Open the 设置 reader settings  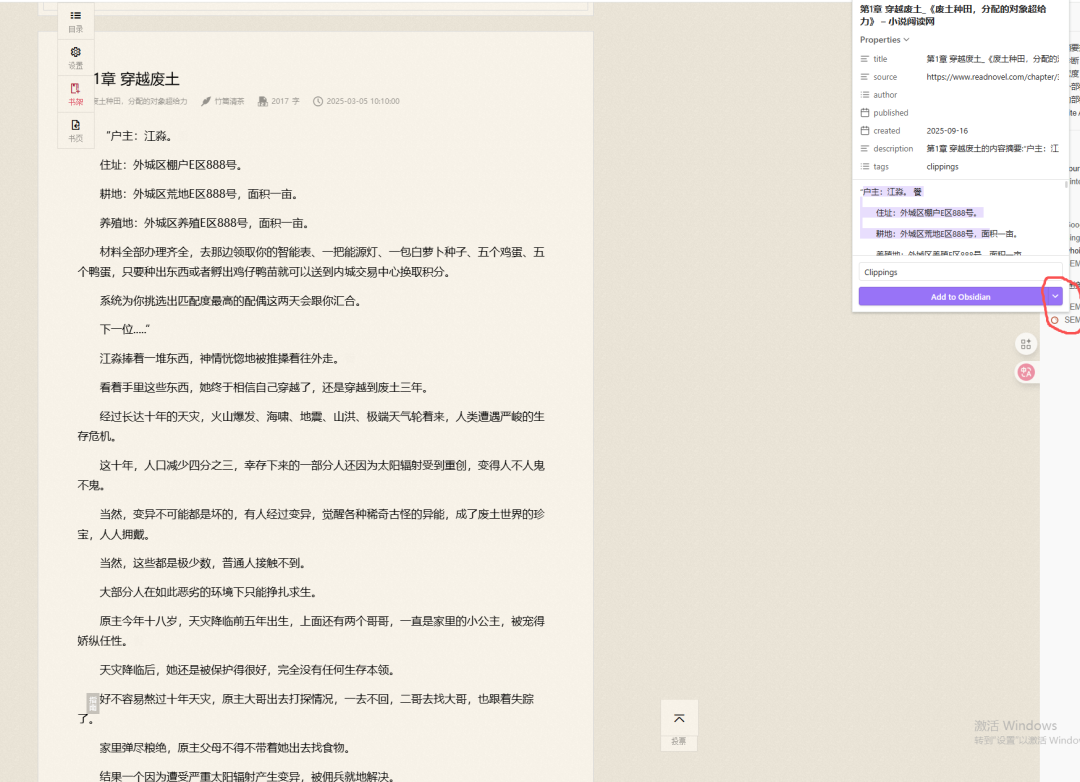(75, 56)
